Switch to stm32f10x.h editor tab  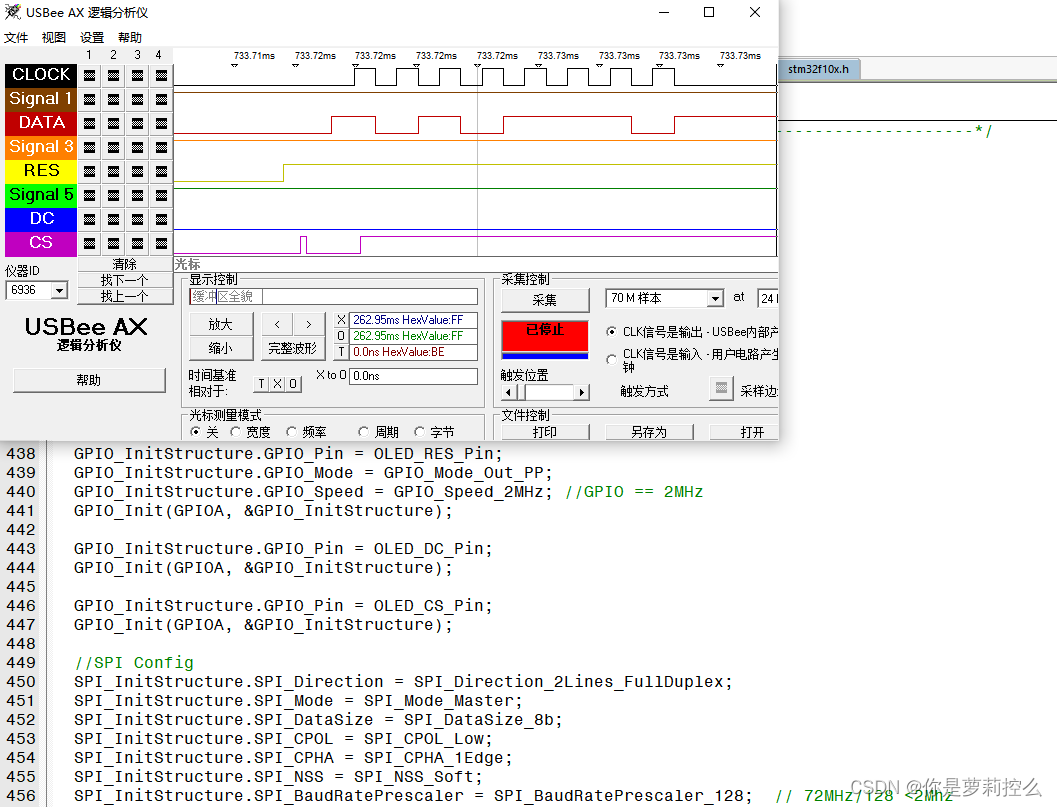818,69
